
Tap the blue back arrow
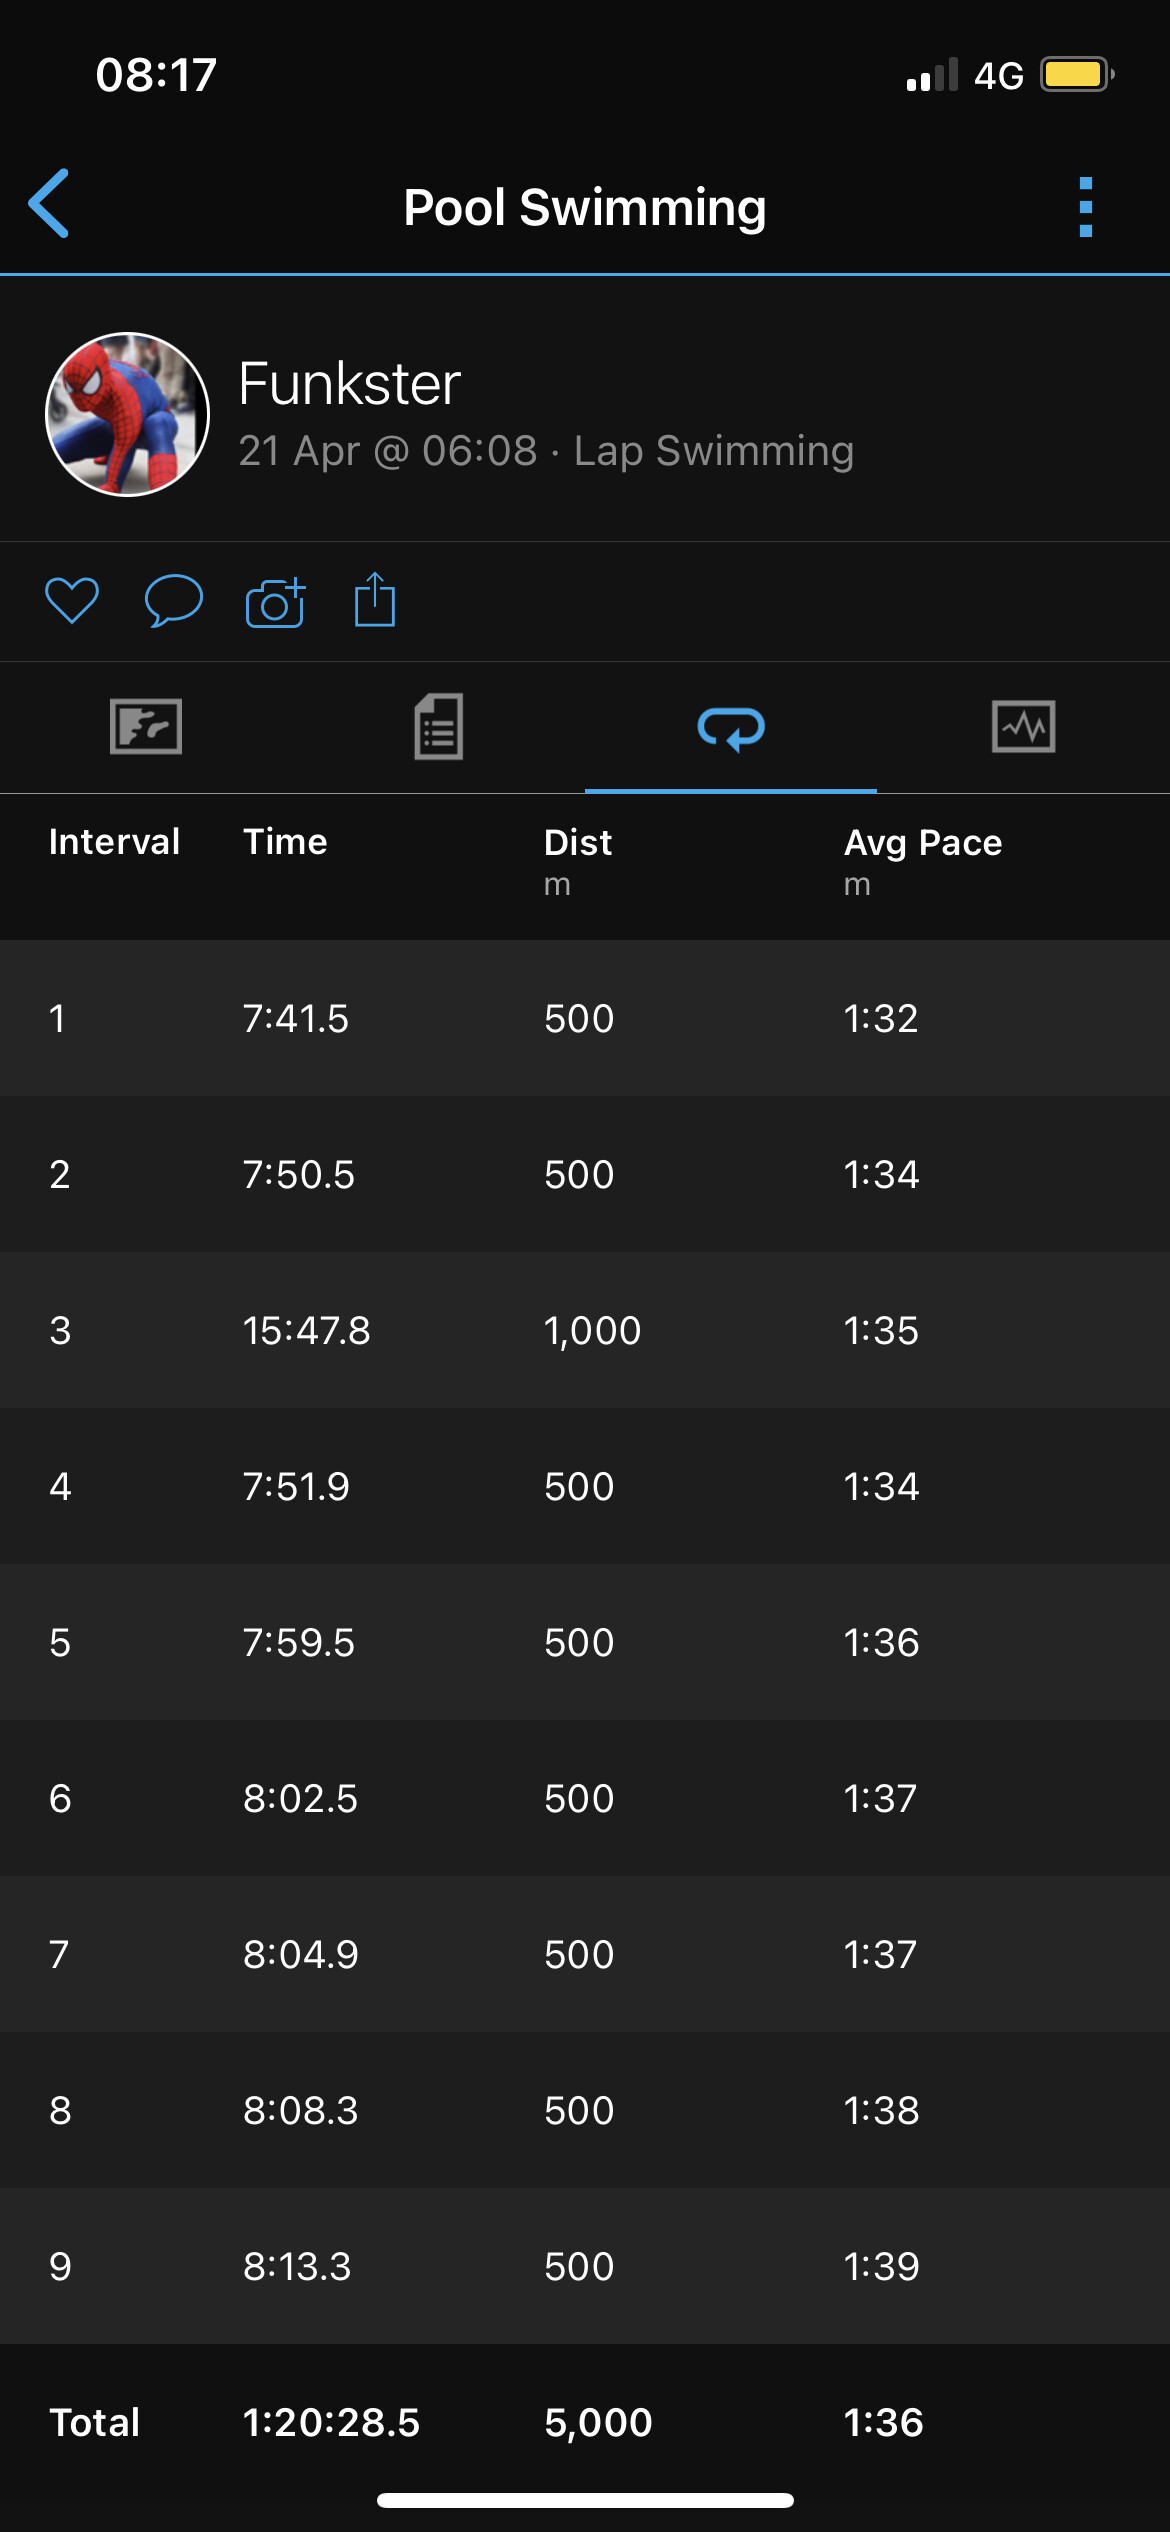(x=49, y=204)
